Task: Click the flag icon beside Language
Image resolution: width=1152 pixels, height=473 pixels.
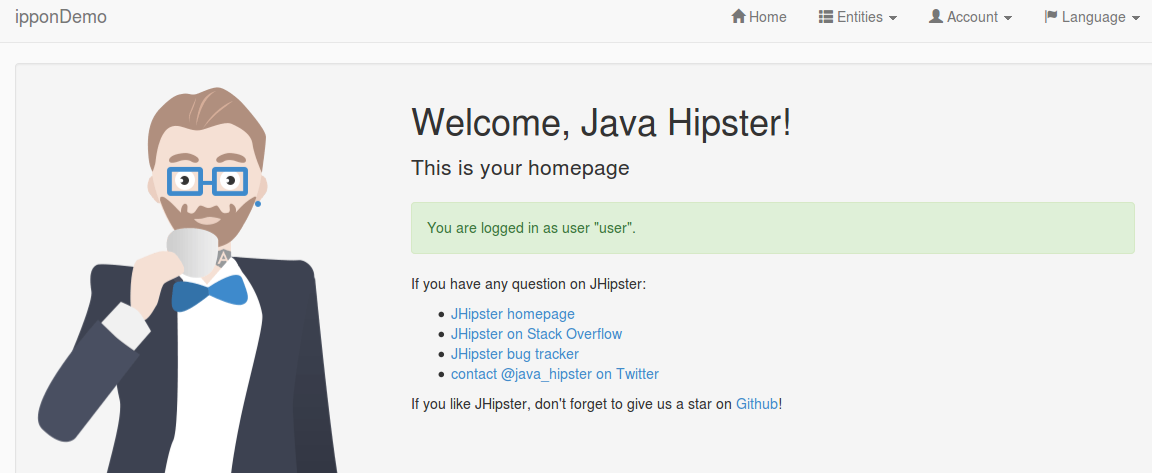Action: click(x=1051, y=17)
